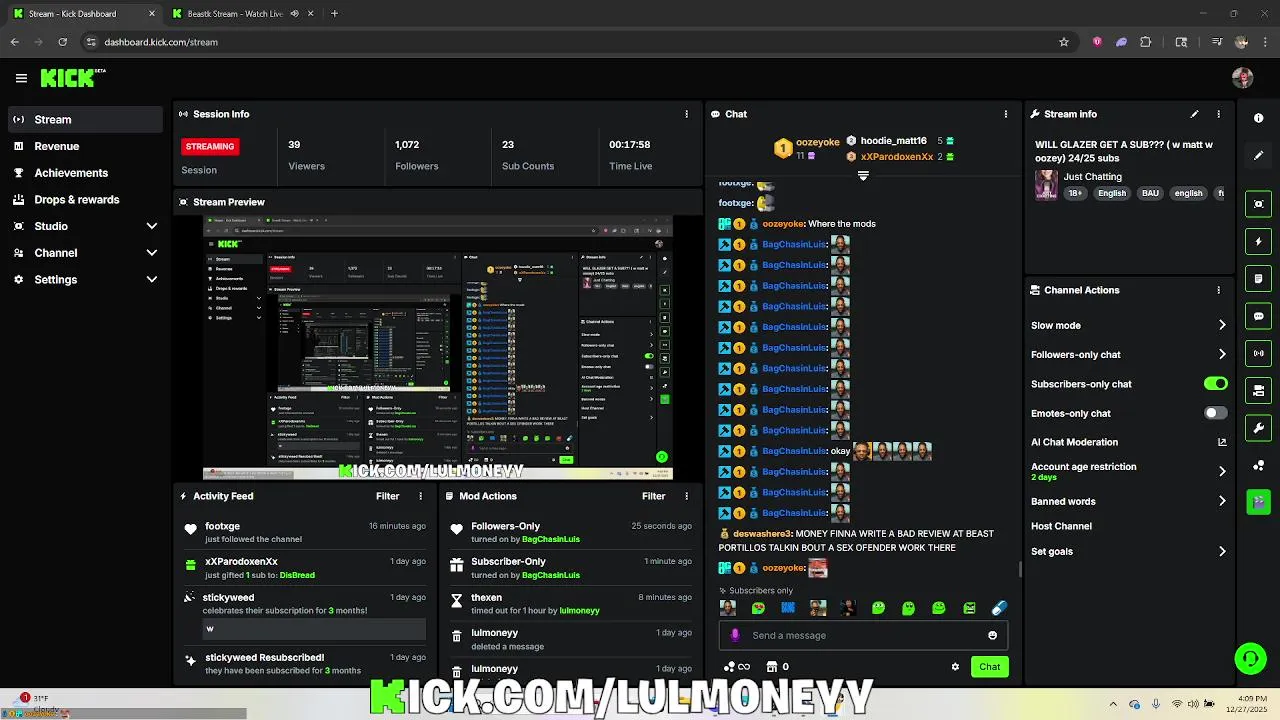This screenshot has width=1280, height=720.
Task: Open AI Chat Moderation external link icon
Action: [1222, 442]
